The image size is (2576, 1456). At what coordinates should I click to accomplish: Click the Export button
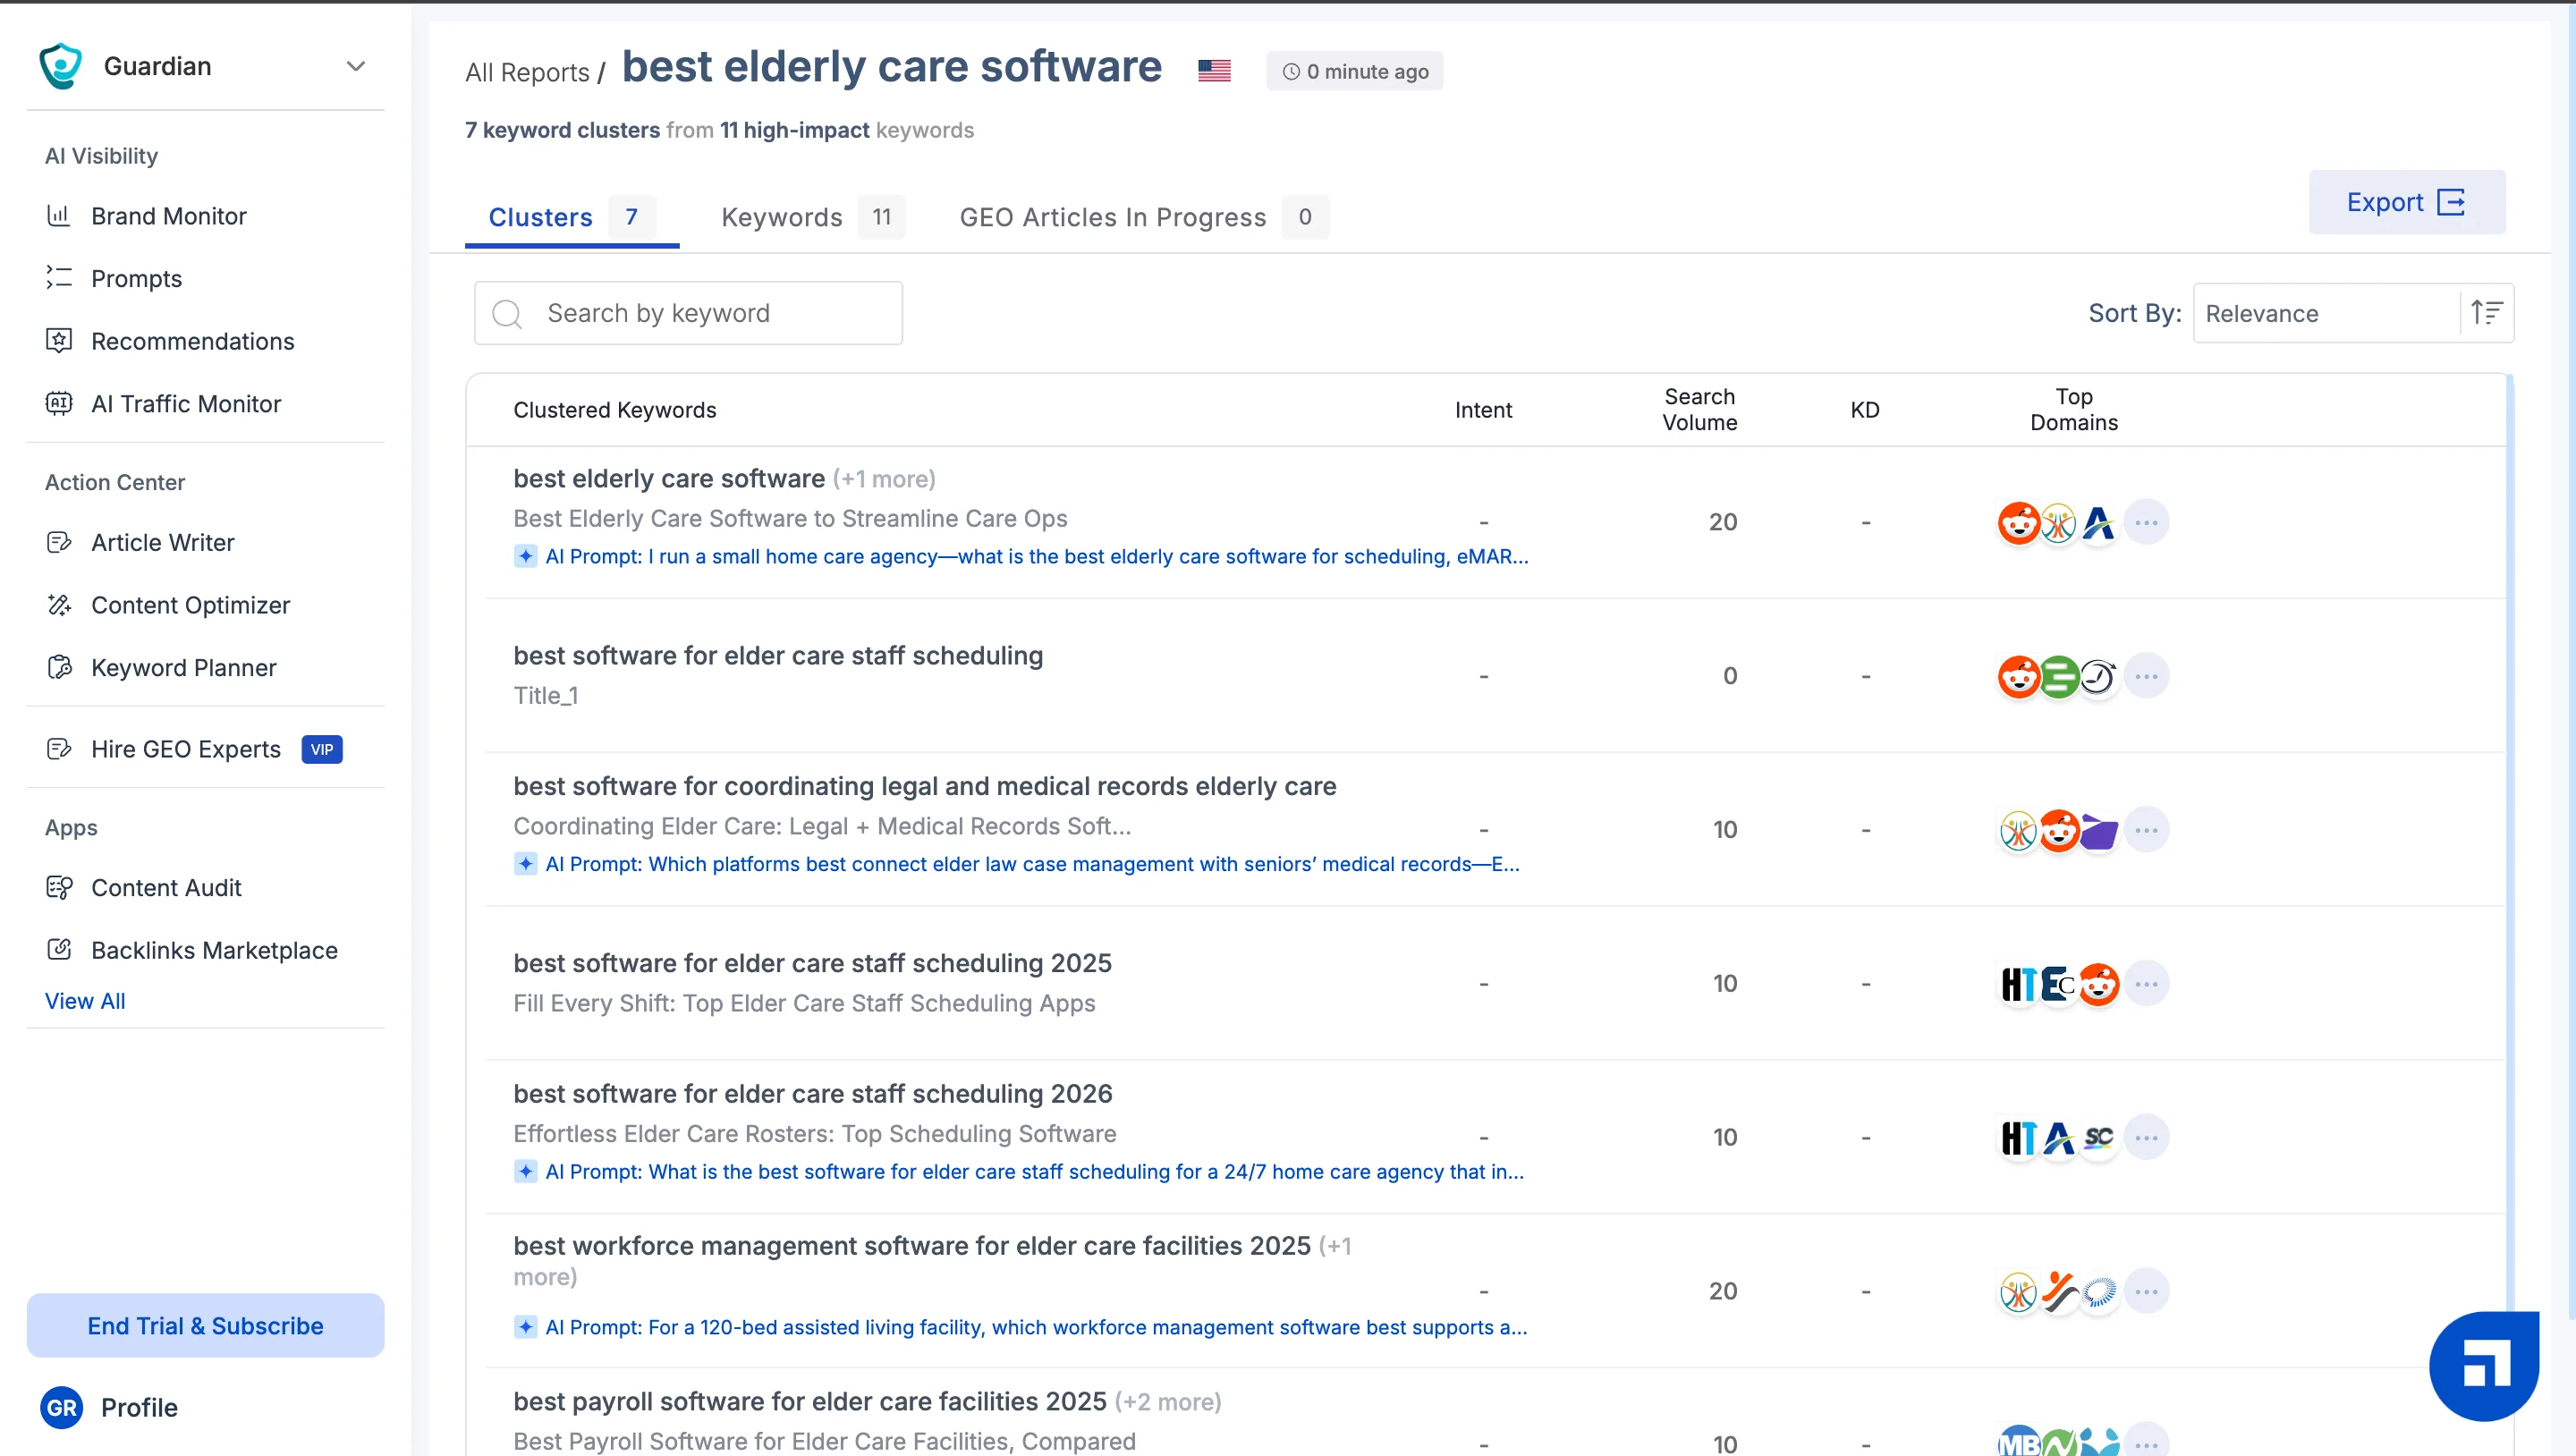tap(2406, 202)
